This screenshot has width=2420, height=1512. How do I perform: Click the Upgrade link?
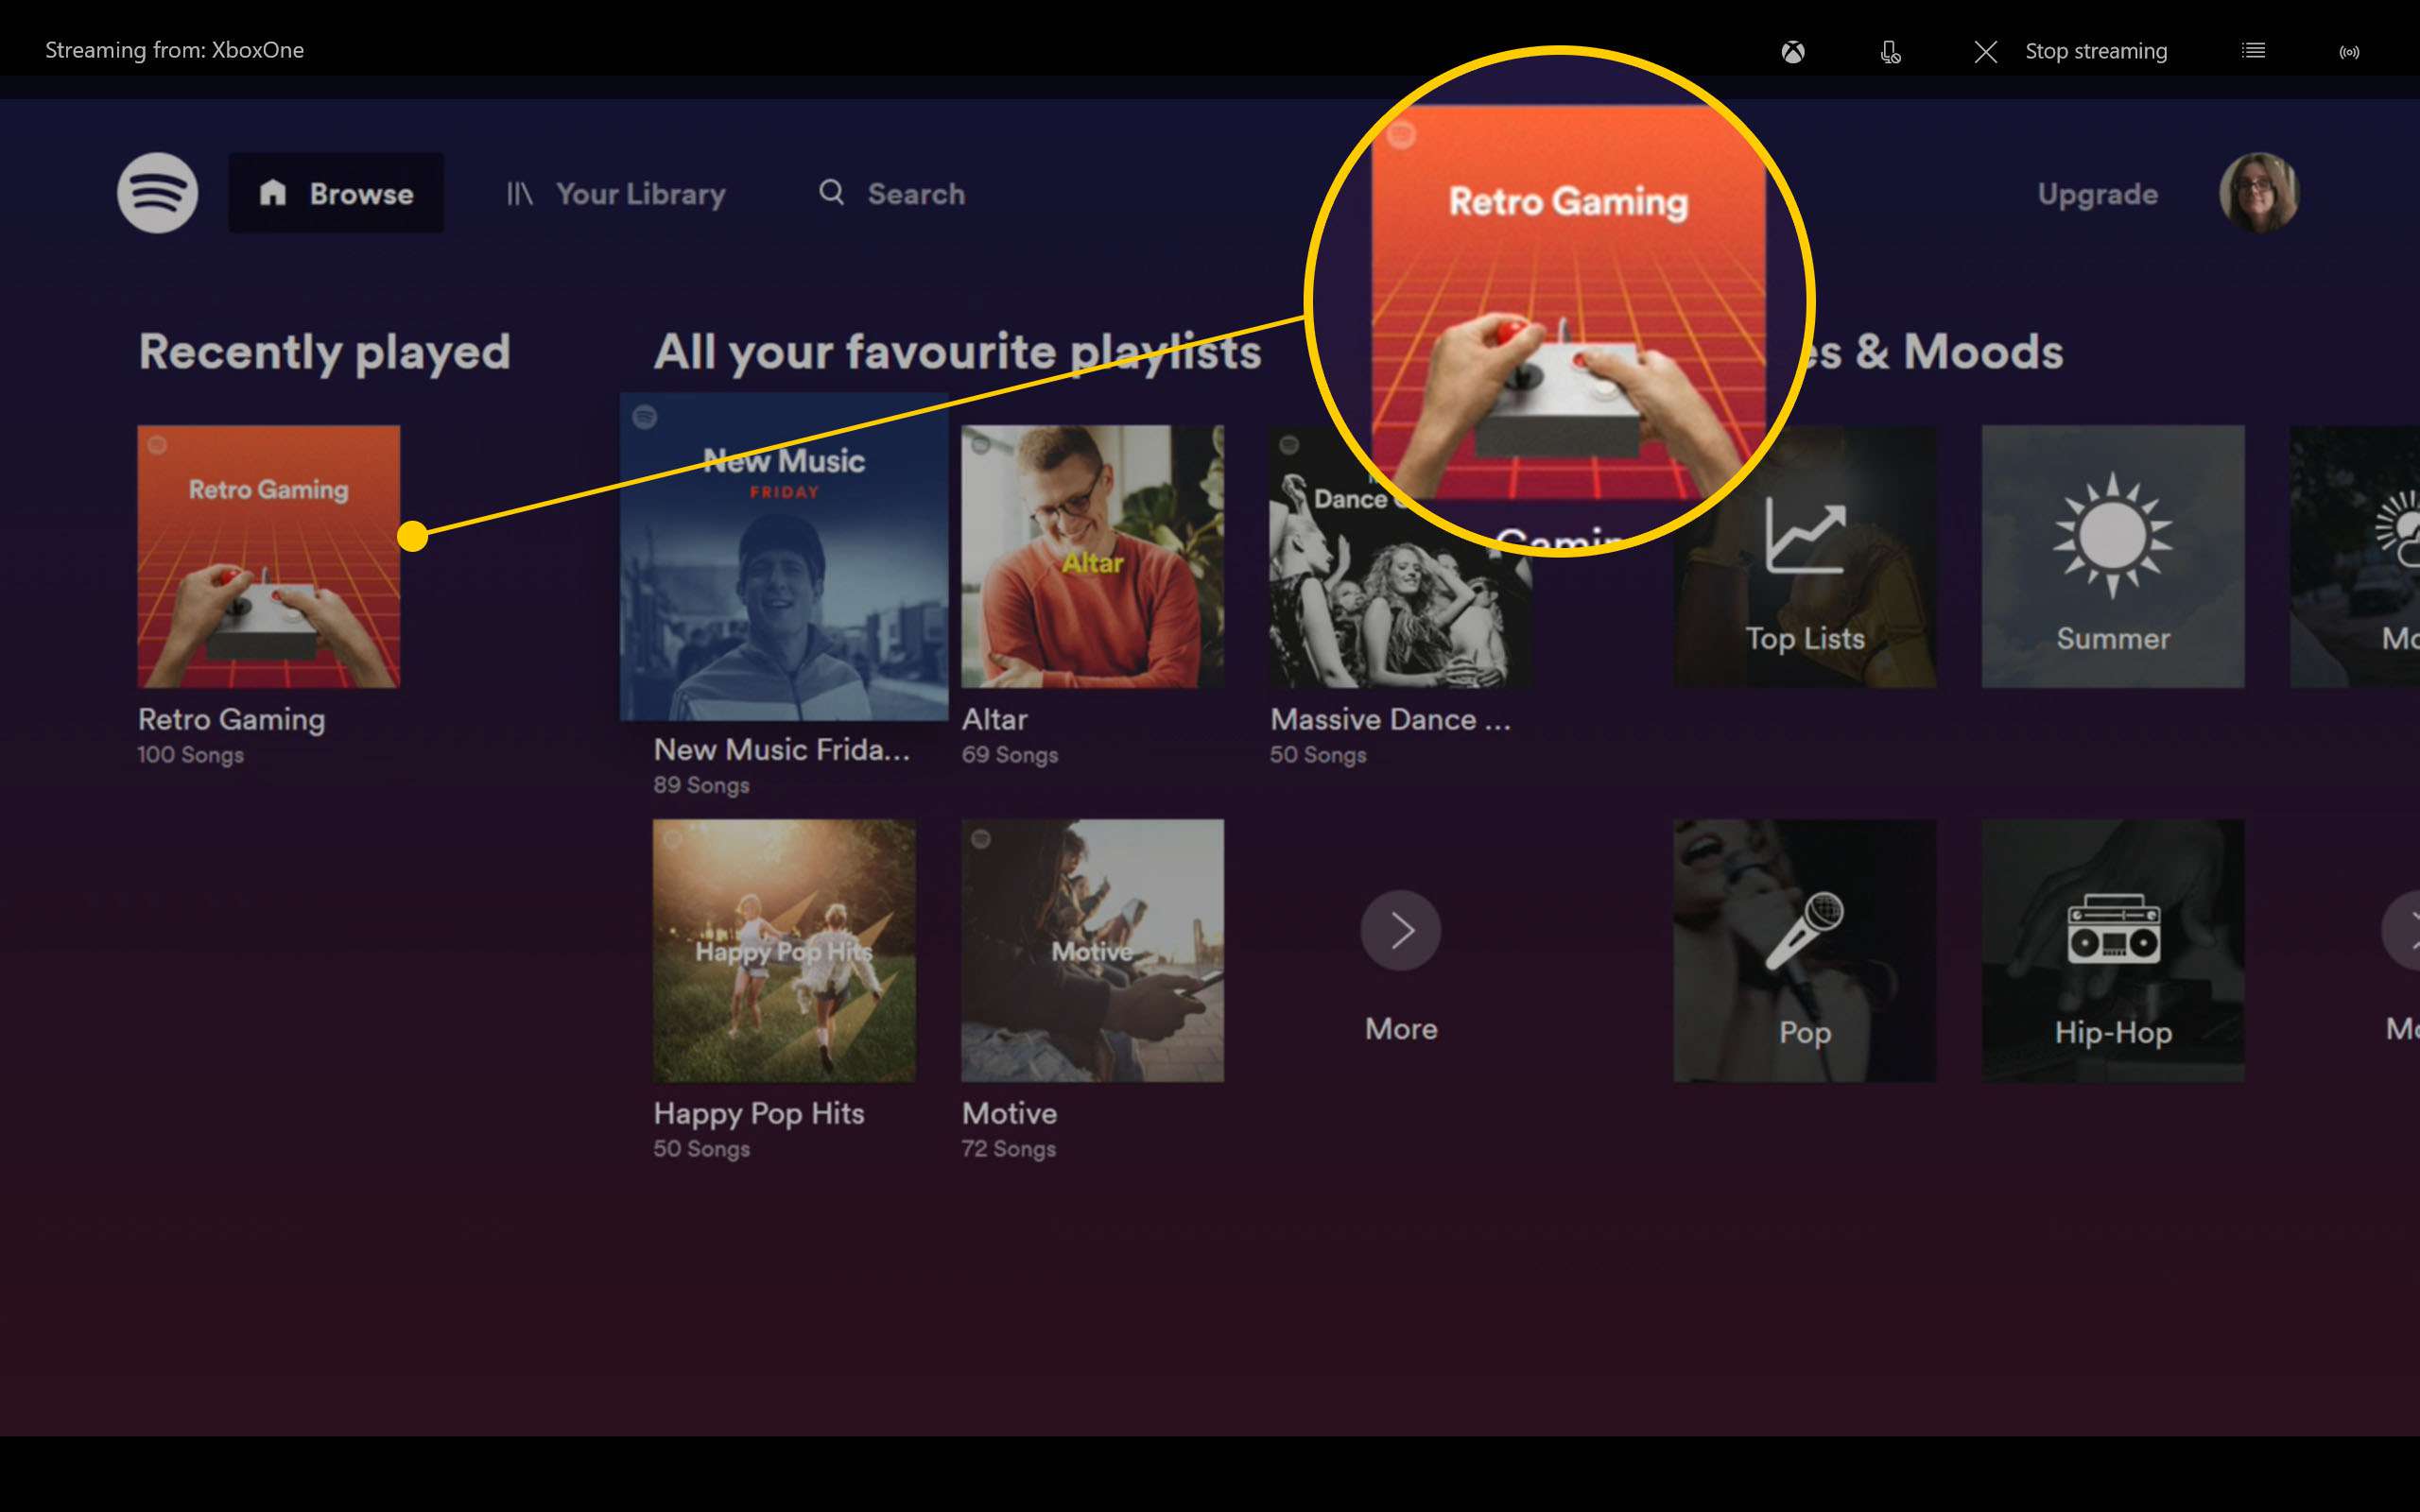click(x=2096, y=194)
